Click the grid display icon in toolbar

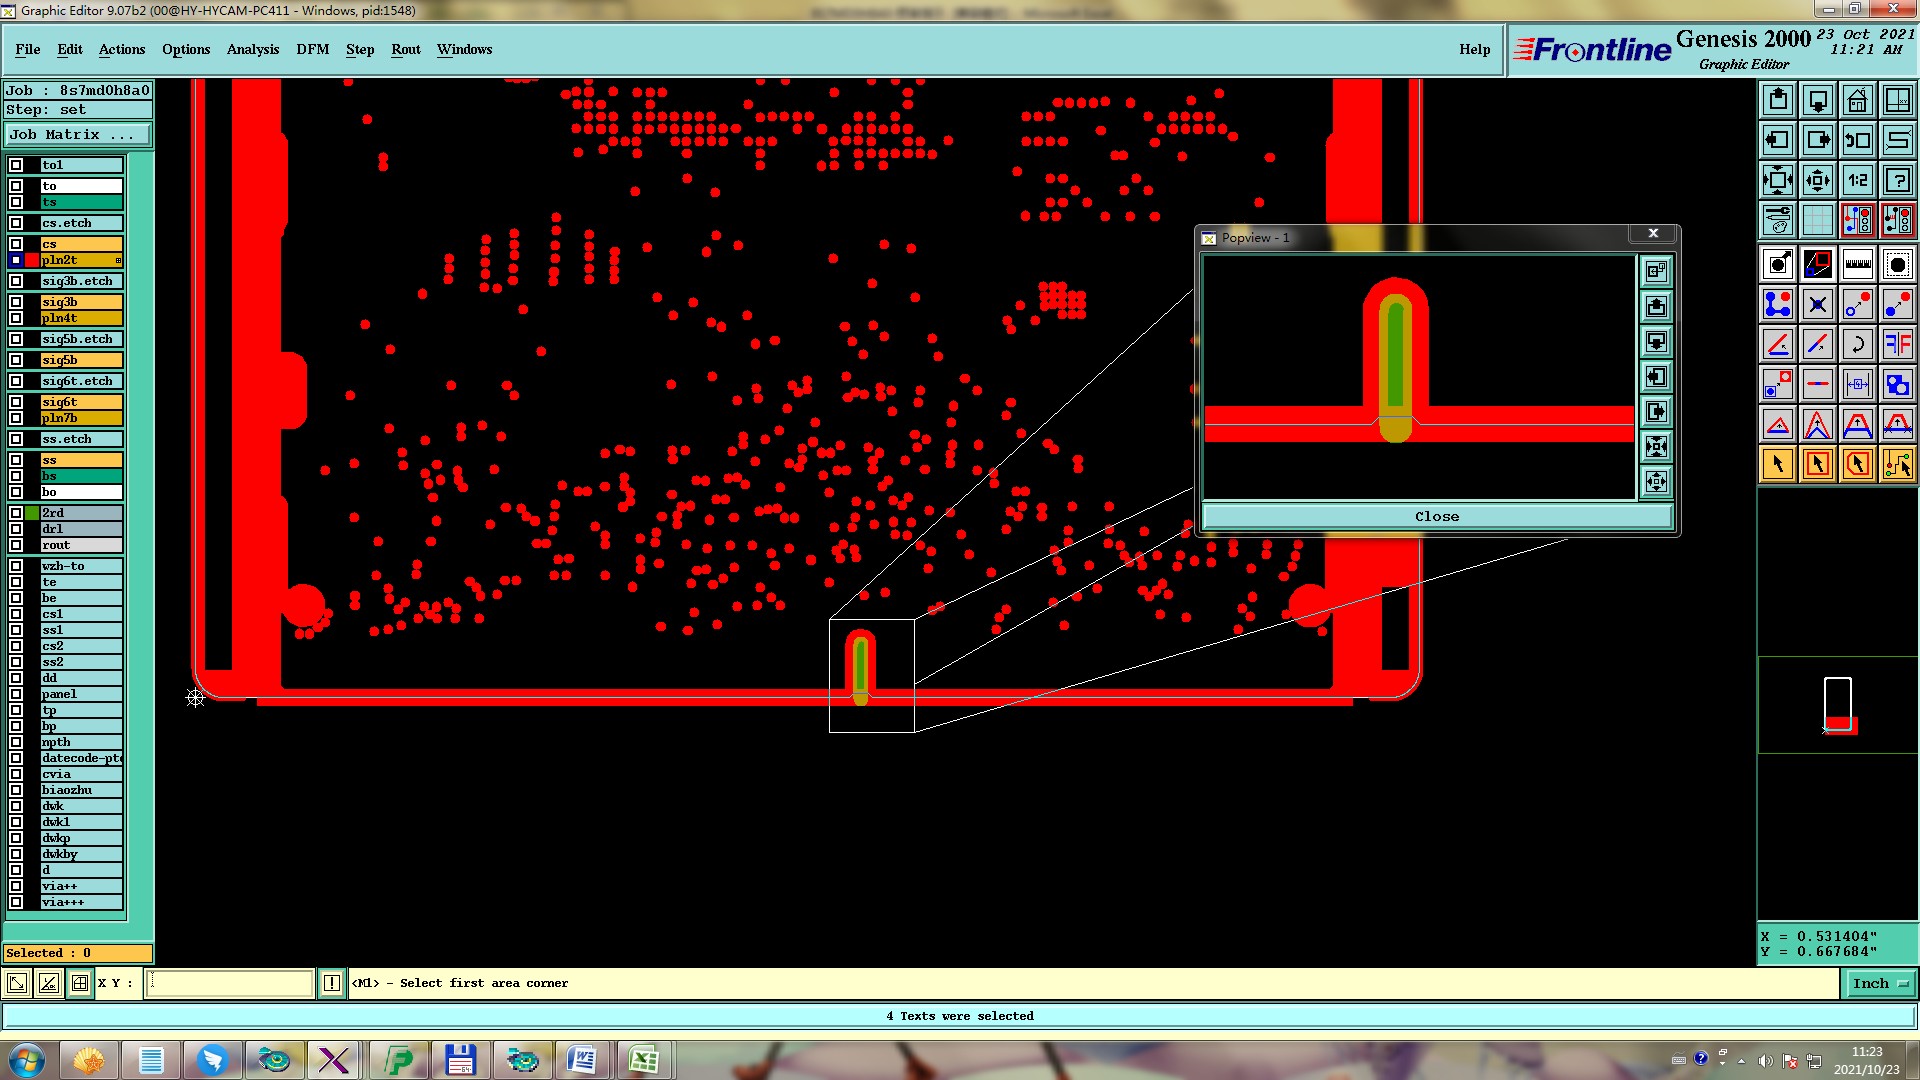tap(1817, 220)
